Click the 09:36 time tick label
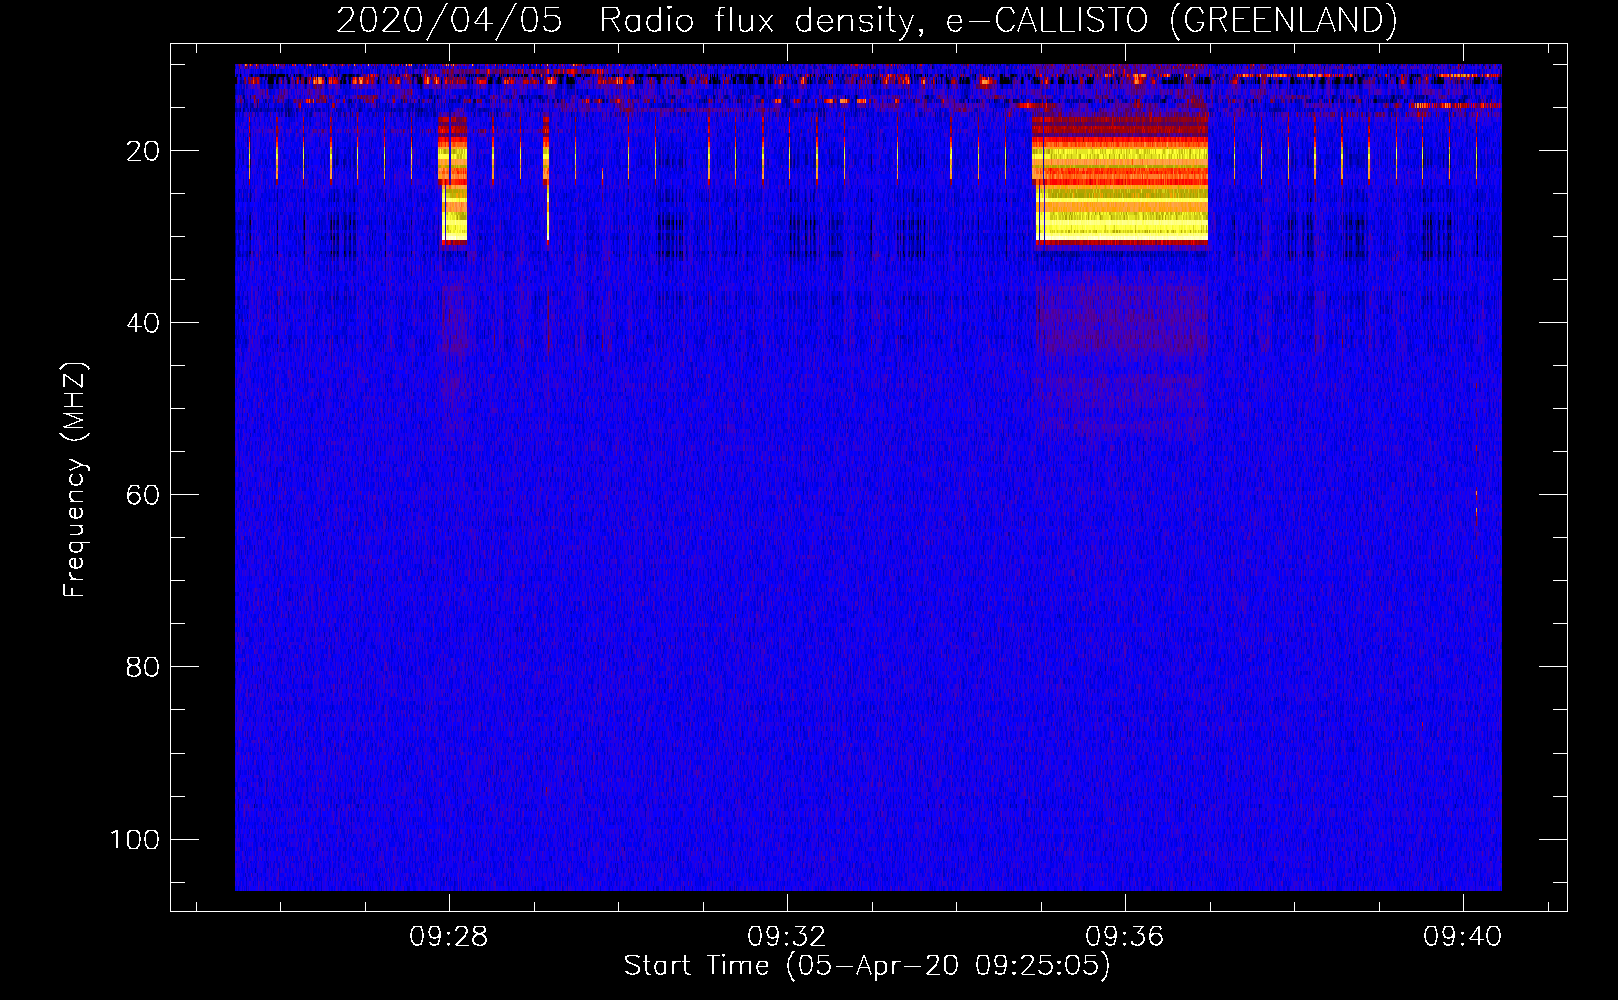 click(1125, 936)
